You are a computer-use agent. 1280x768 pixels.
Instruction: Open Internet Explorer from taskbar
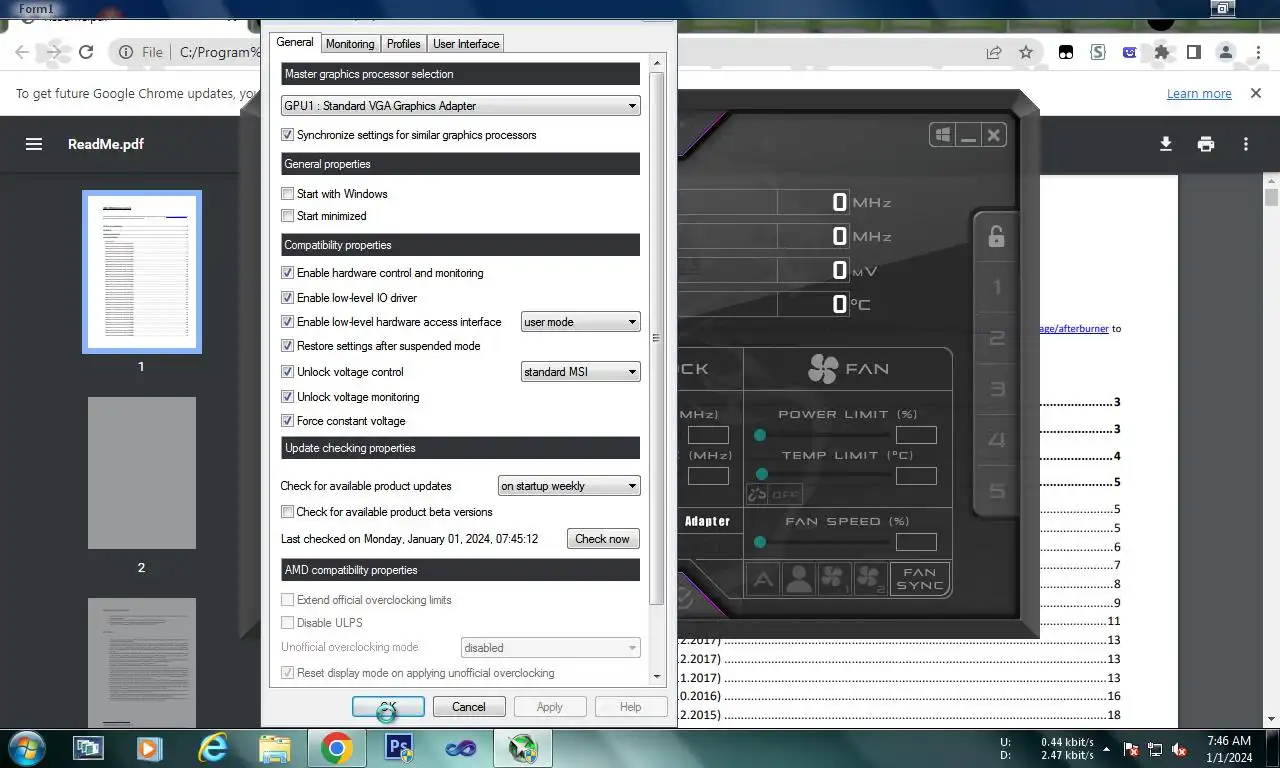[213, 748]
